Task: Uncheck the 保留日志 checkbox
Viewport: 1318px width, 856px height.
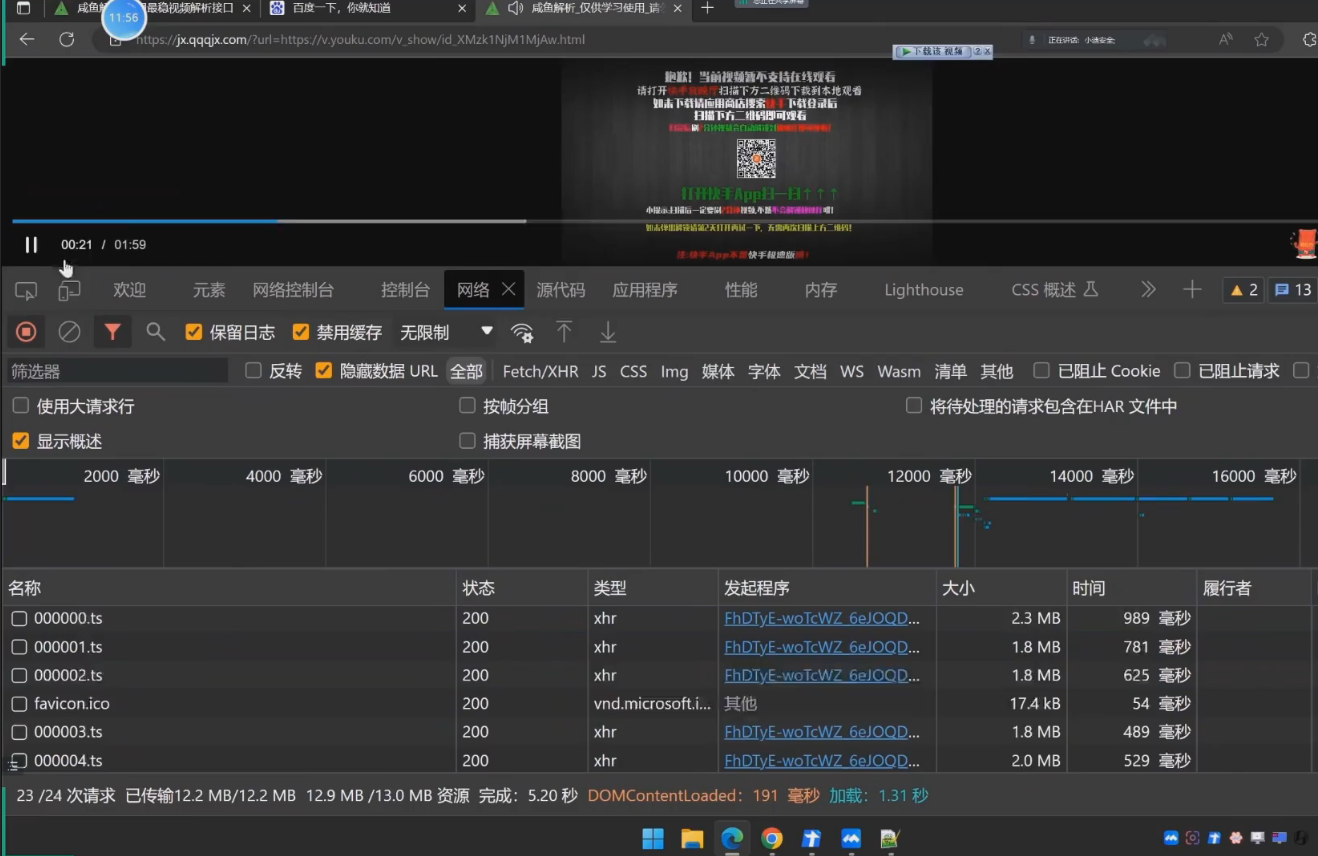Action: (194, 332)
